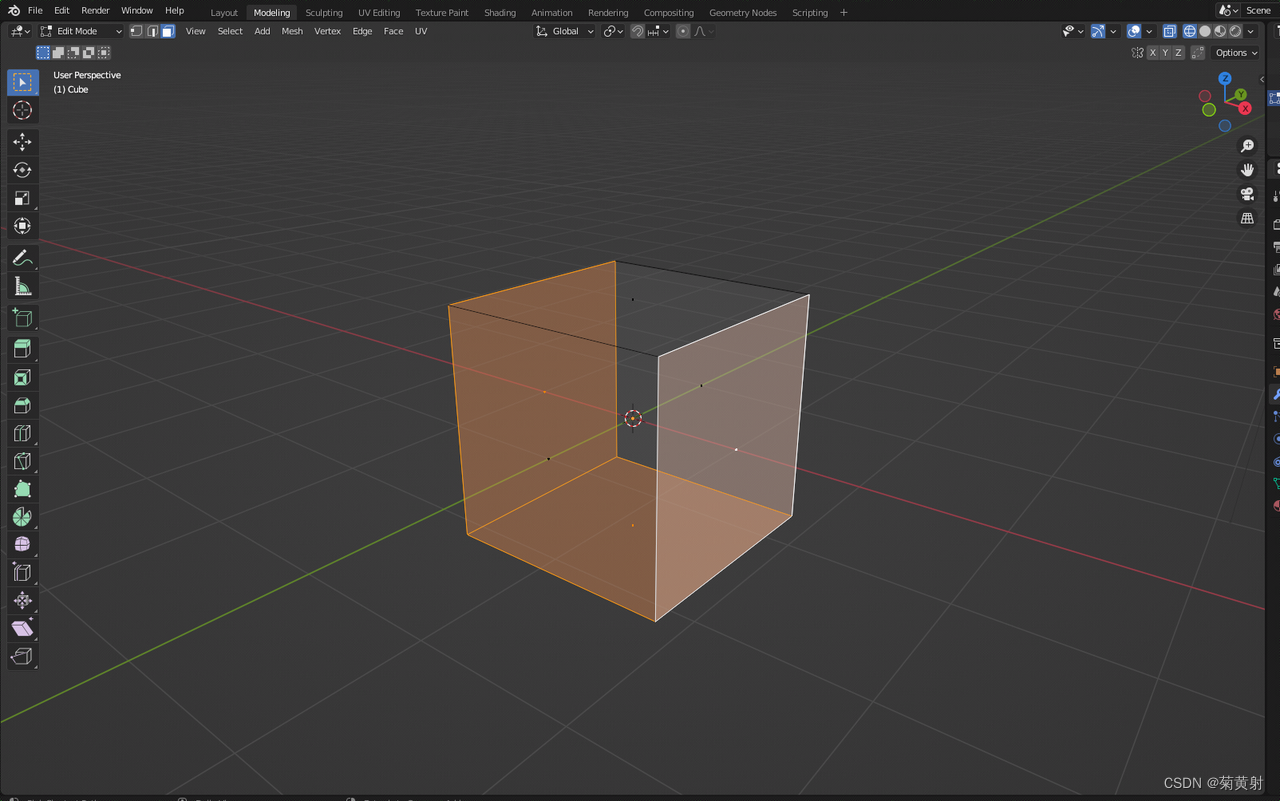
Task: Toggle show gizmos button
Action: pyautogui.click(x=1098, y=31)
